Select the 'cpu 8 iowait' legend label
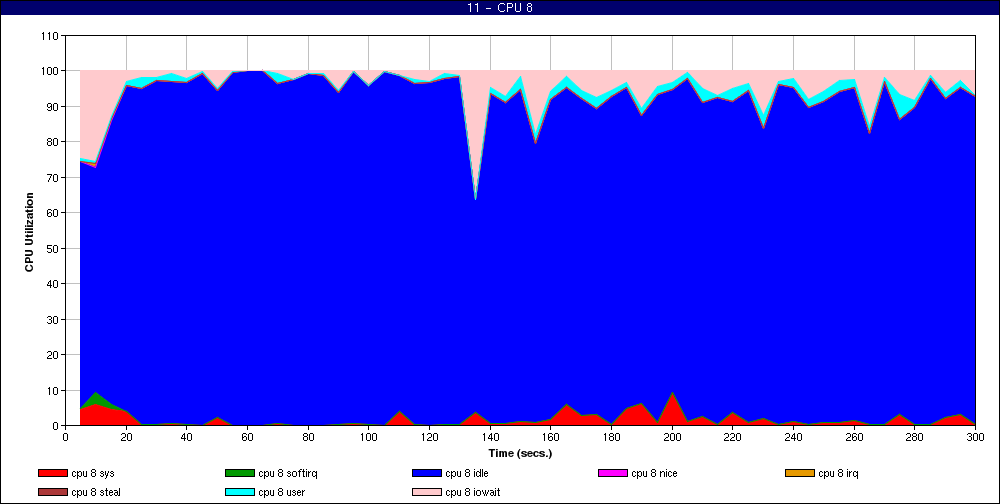Viewport: 1000px width, 504px height. tap(473, 493)
